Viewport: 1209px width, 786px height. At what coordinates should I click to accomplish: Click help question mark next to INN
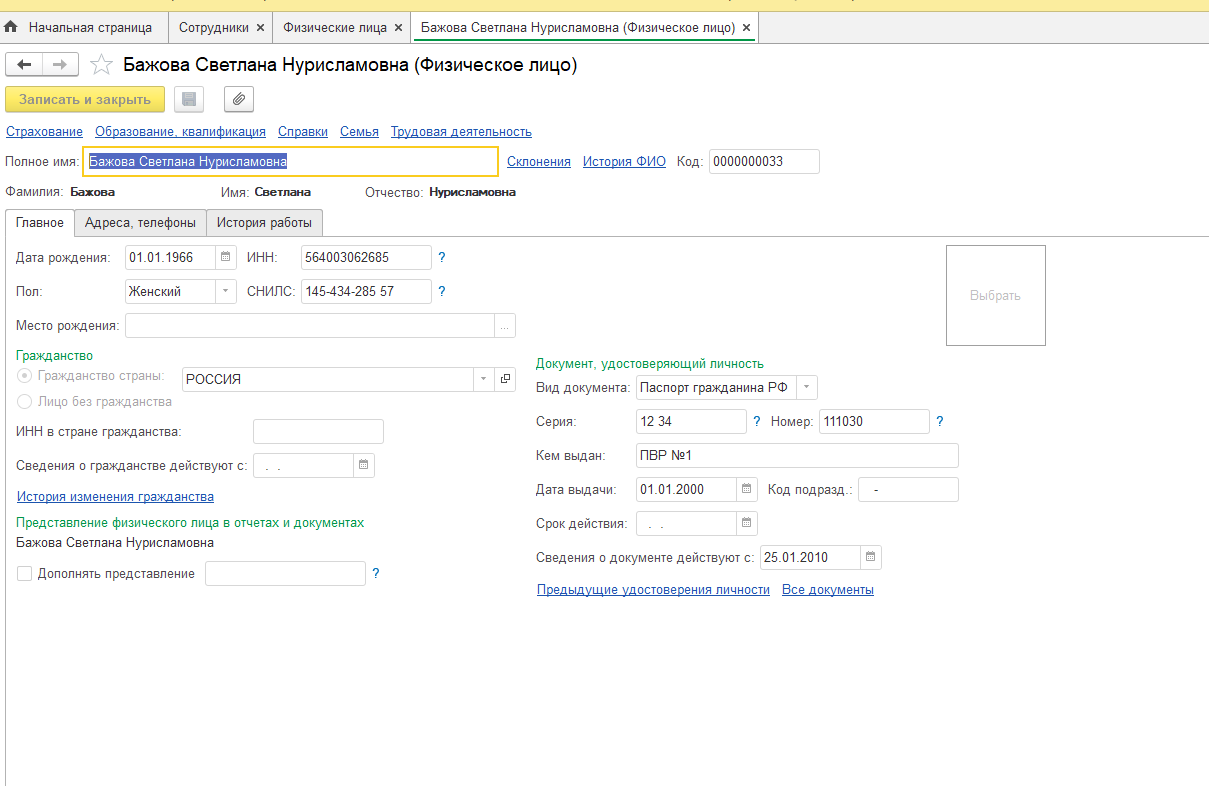tap(442, 258)
